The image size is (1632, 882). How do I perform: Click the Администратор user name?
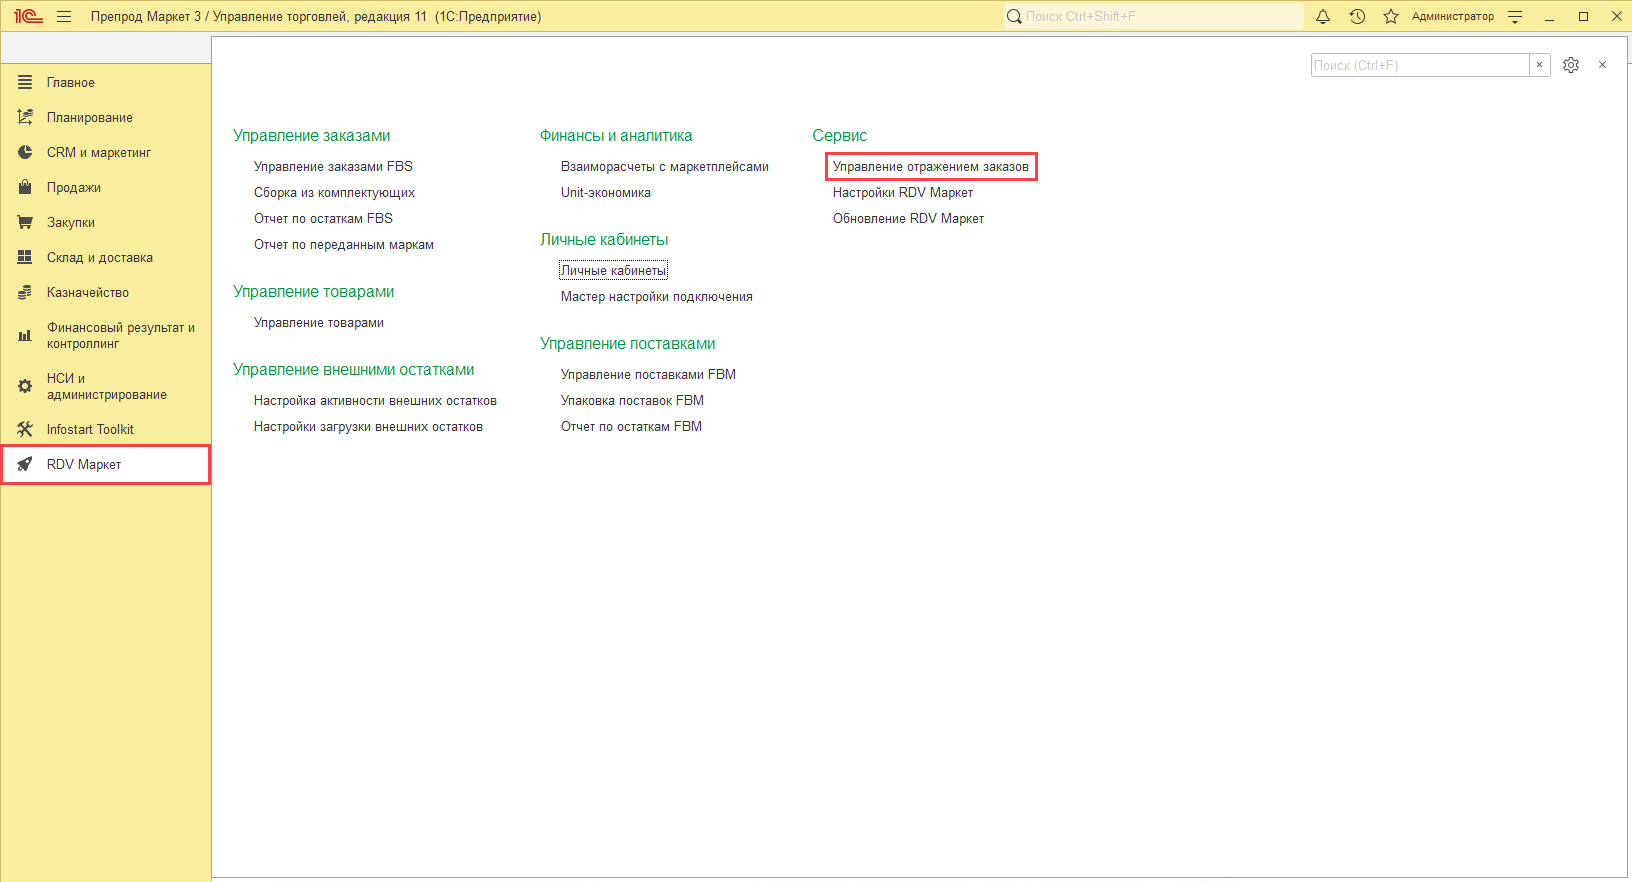[1452, 16]
